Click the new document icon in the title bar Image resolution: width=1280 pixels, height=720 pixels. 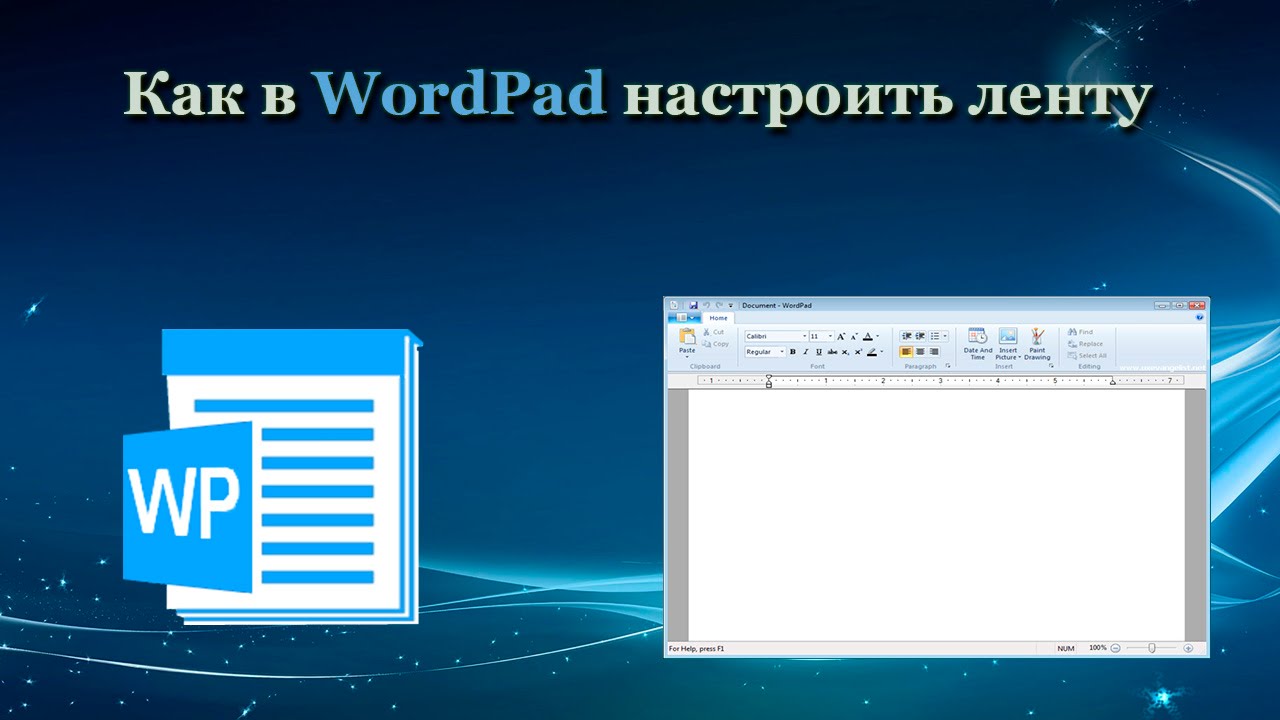point(674,305)
